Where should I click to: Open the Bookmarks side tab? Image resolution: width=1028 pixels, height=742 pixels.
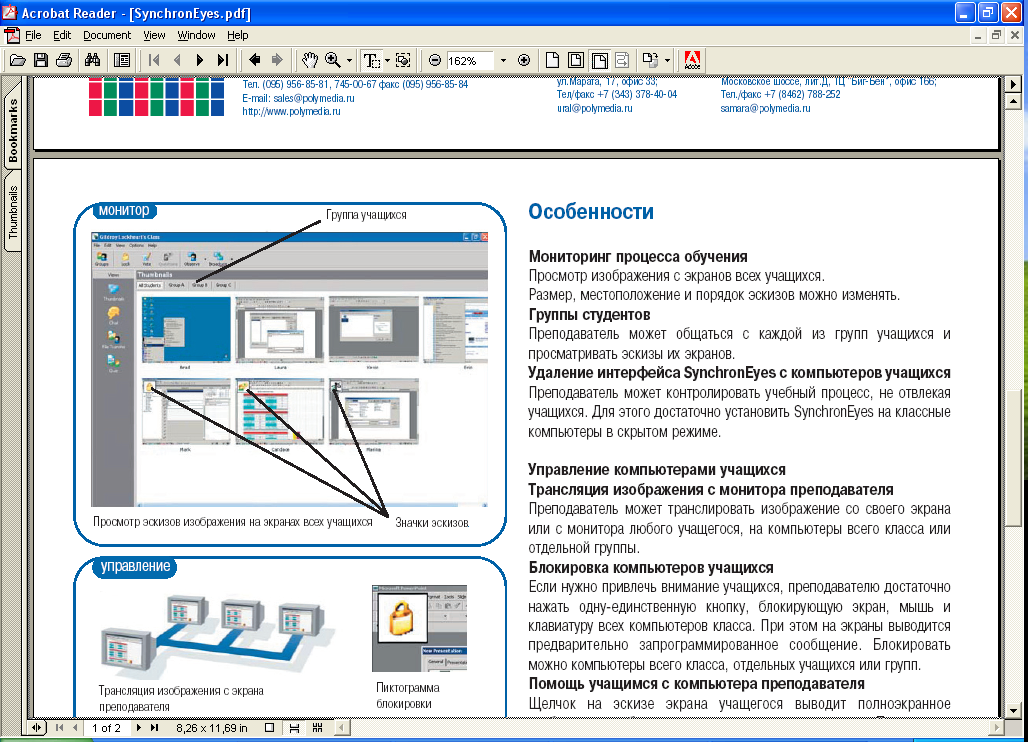click(x=12, y=128)
